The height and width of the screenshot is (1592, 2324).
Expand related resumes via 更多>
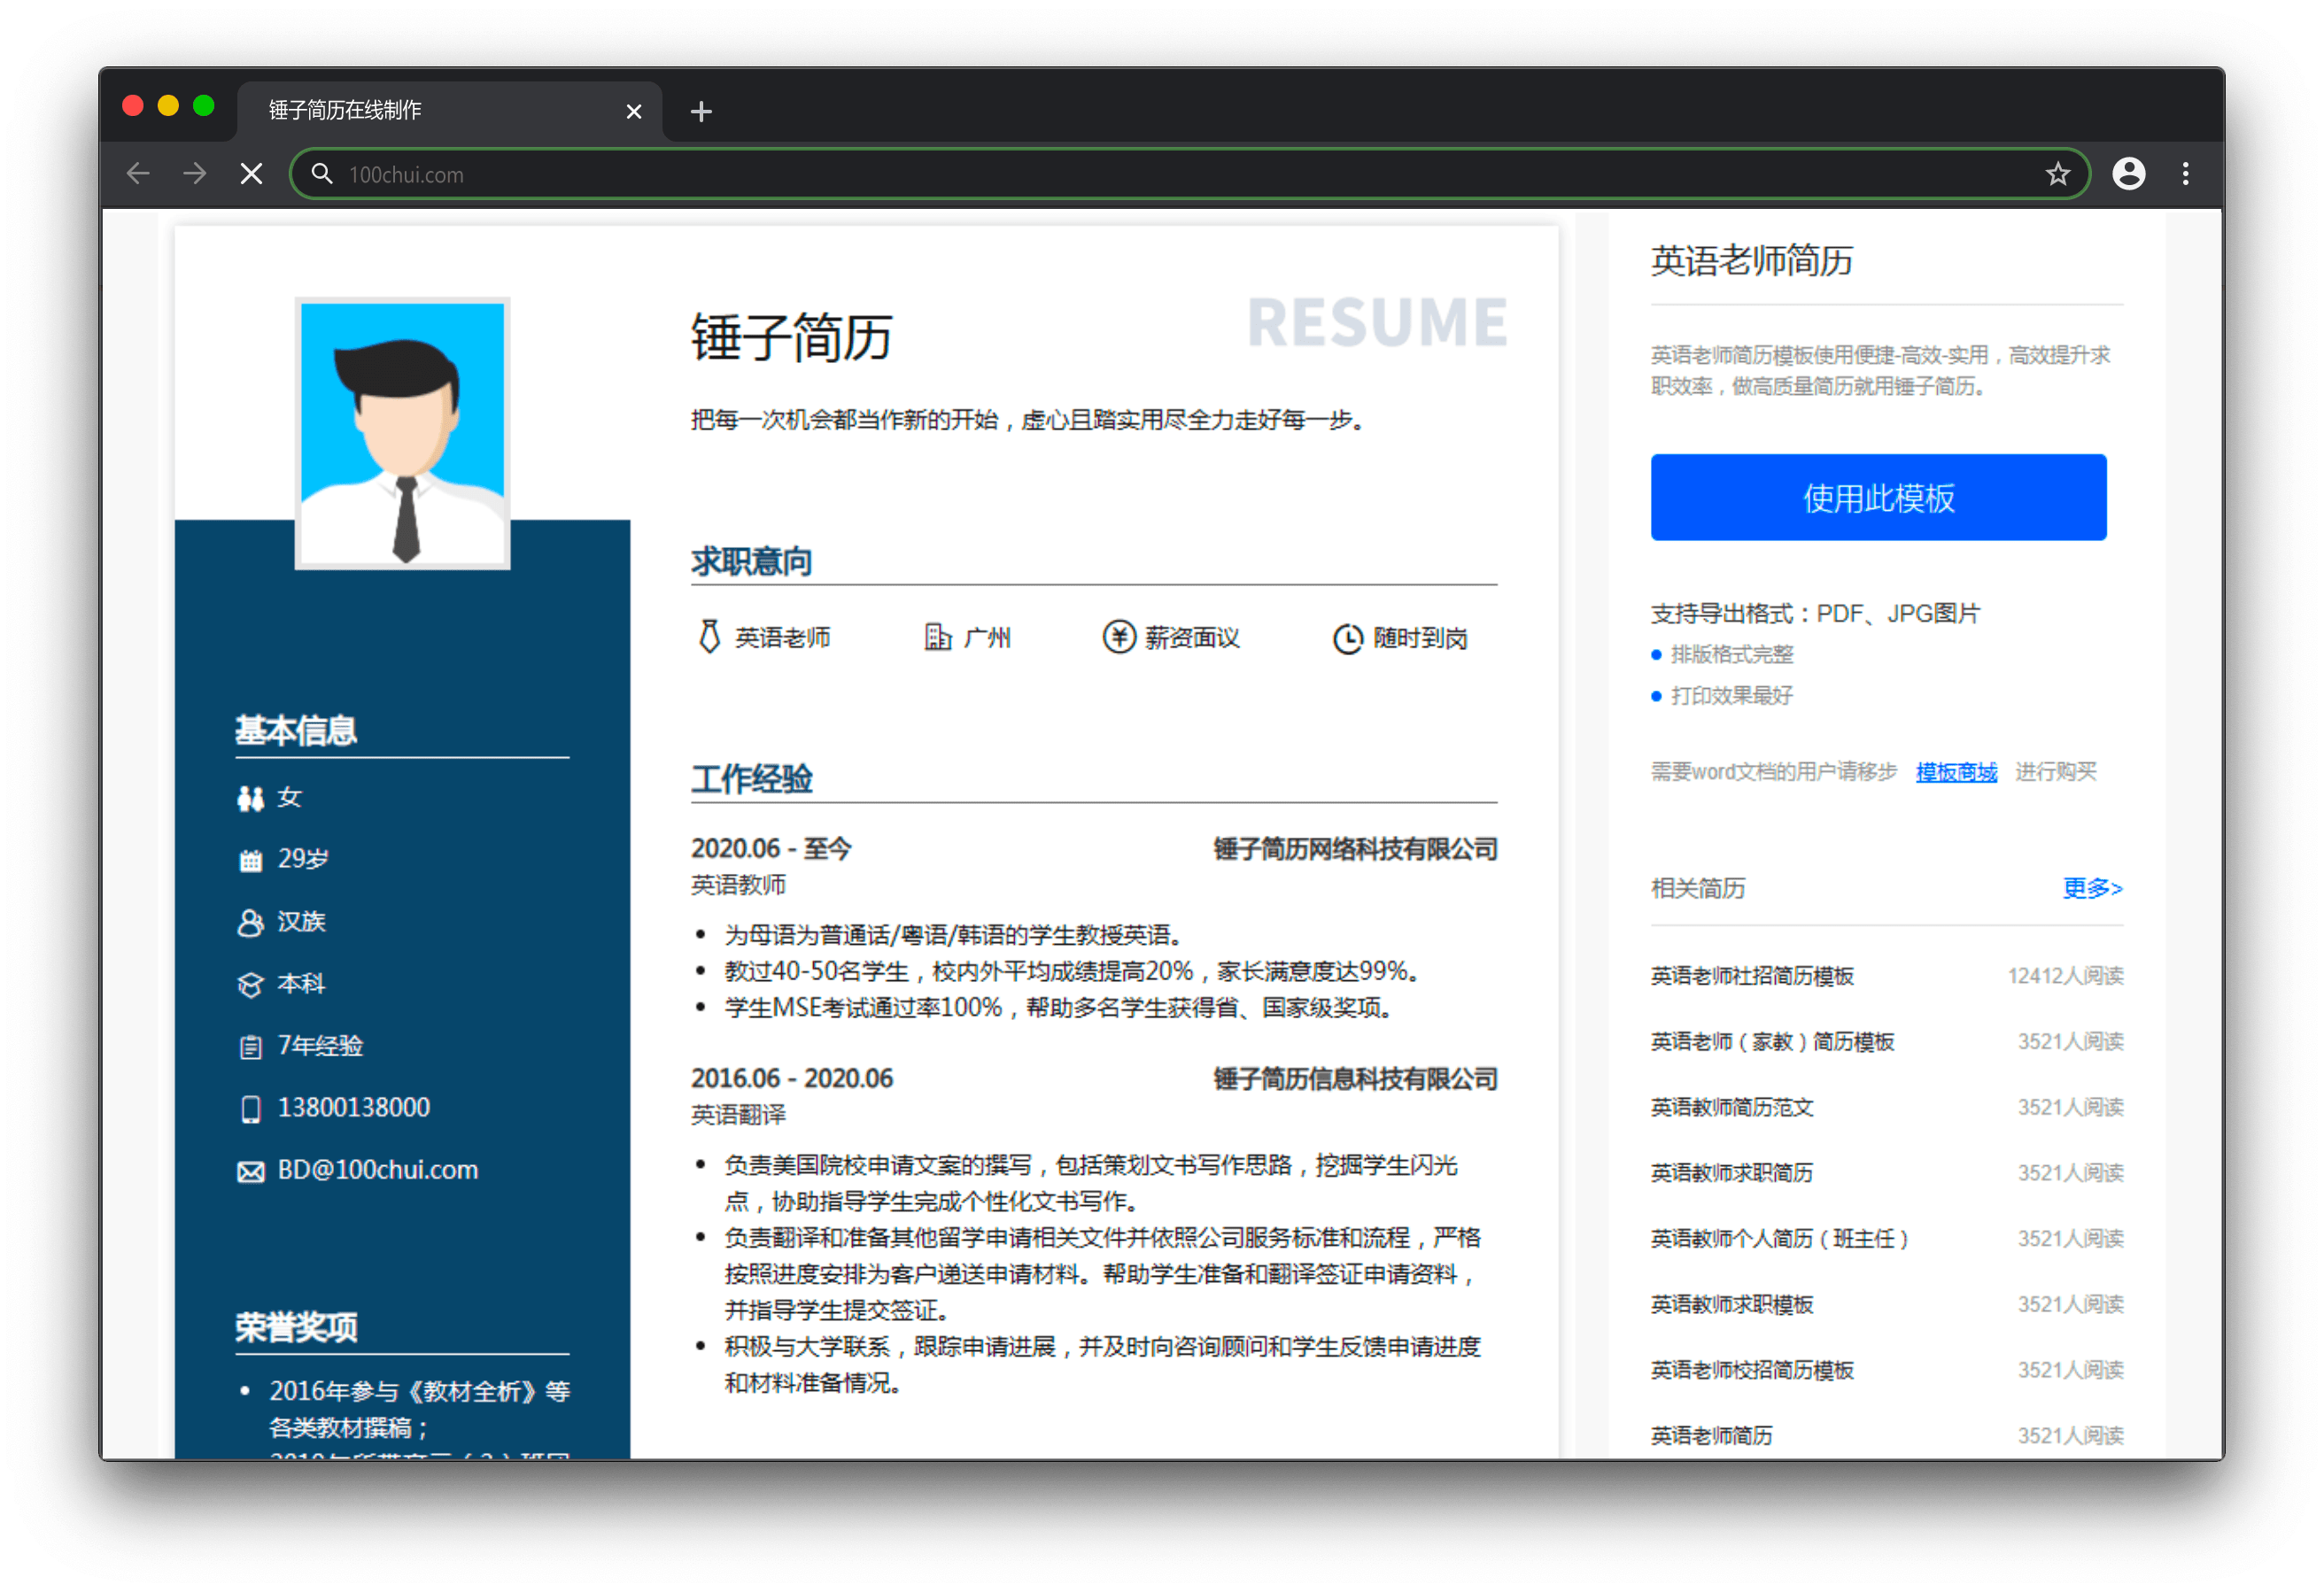tap(2091, 888)
